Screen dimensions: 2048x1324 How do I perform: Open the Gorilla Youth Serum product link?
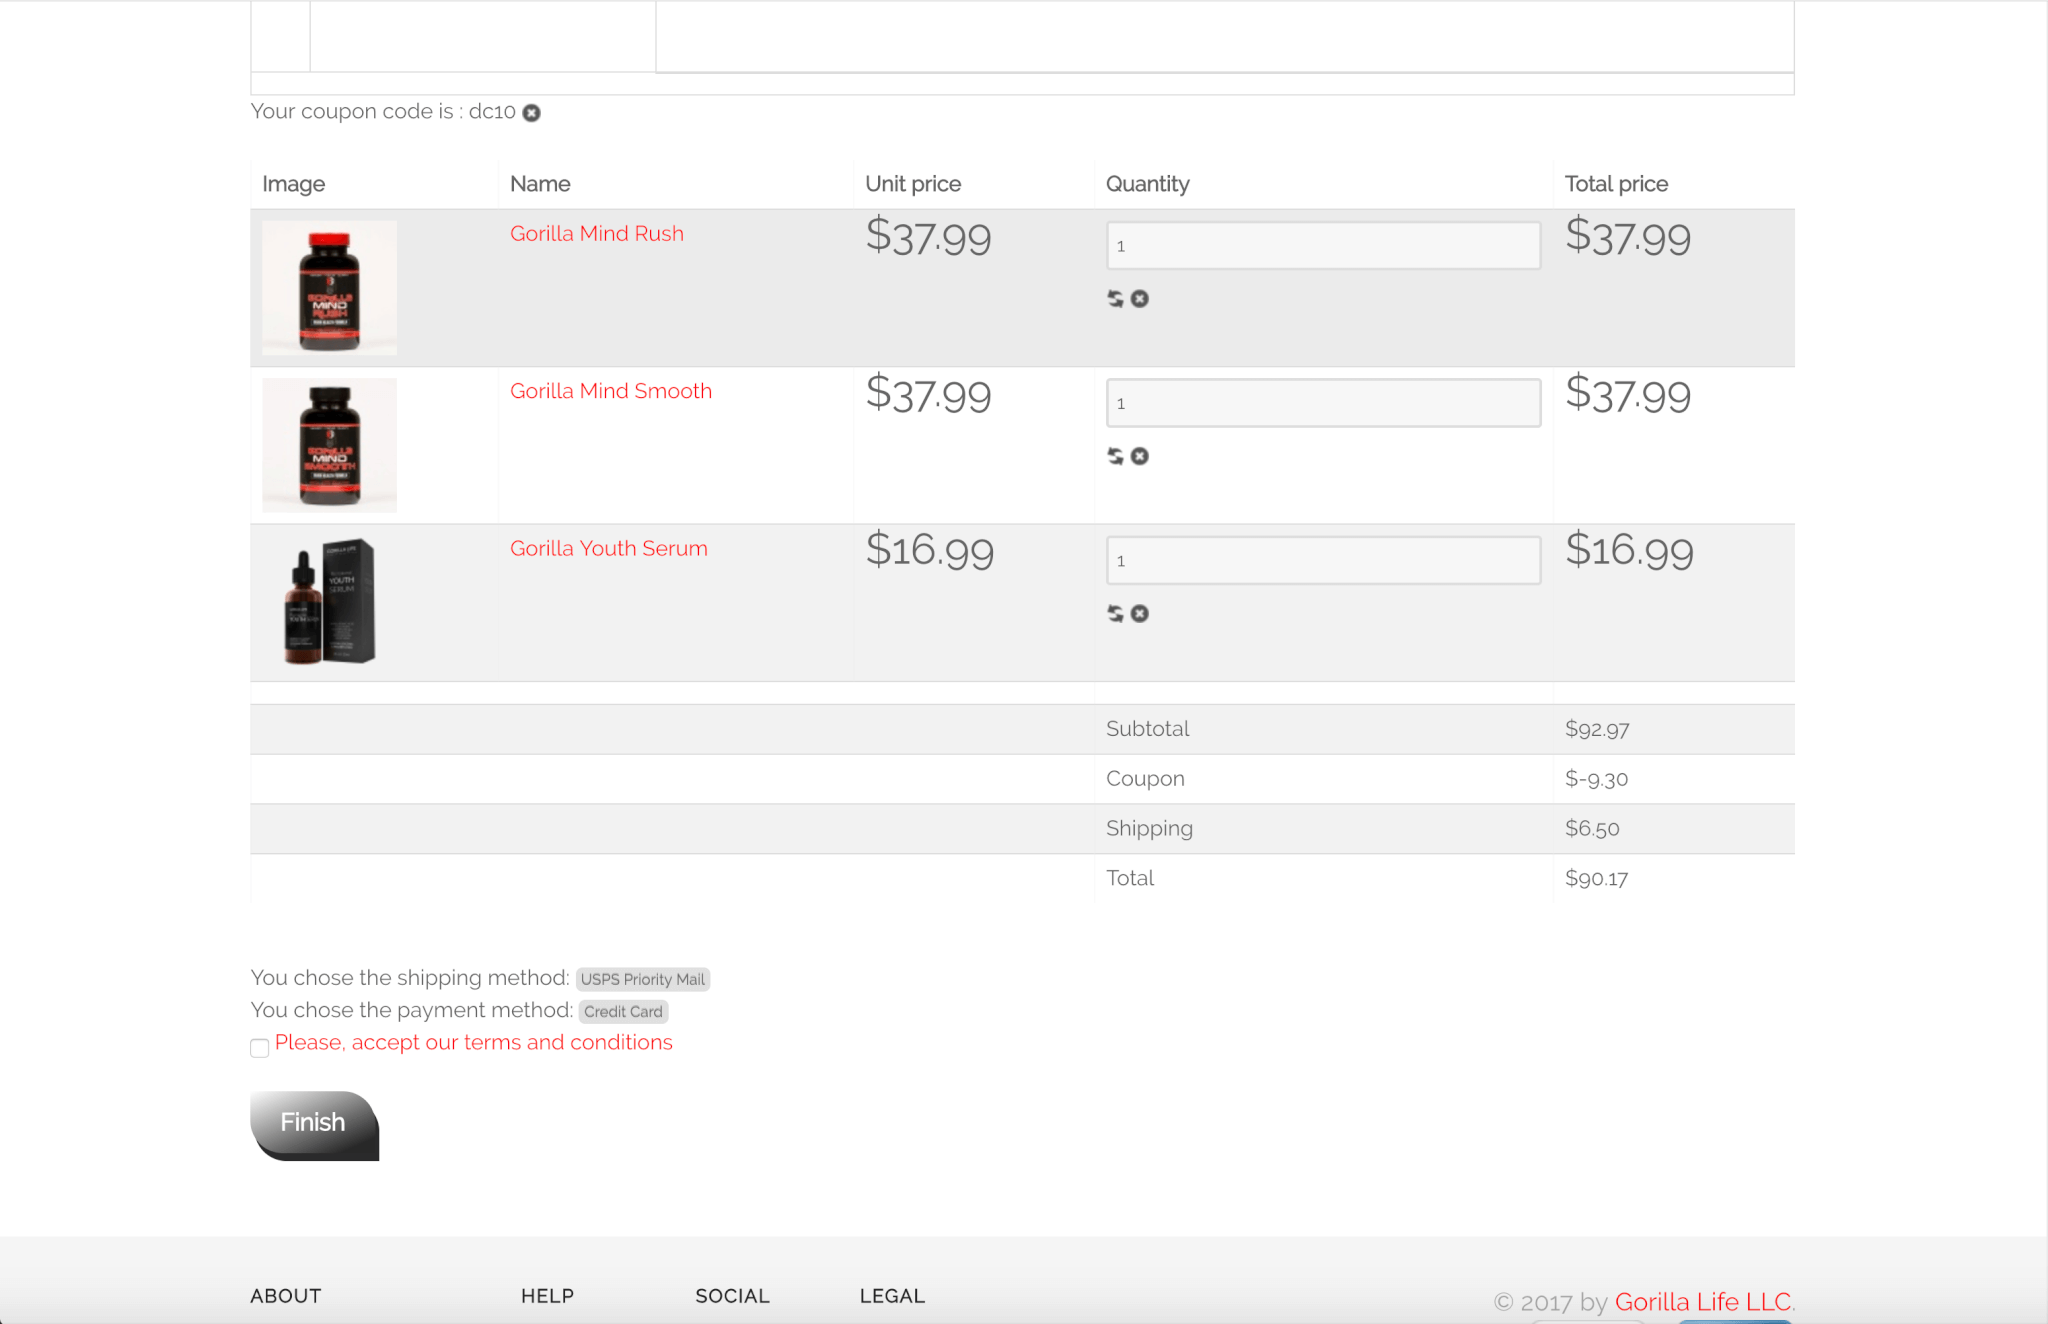point(609,548)
